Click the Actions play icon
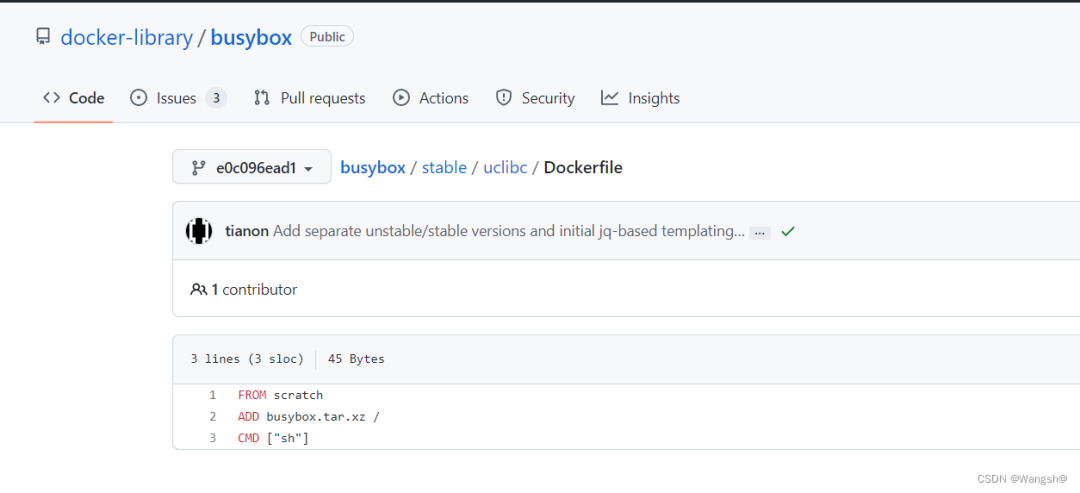The height and width of the screenshot is (493, 1080). pyautogui.click(x=401, y=98)
